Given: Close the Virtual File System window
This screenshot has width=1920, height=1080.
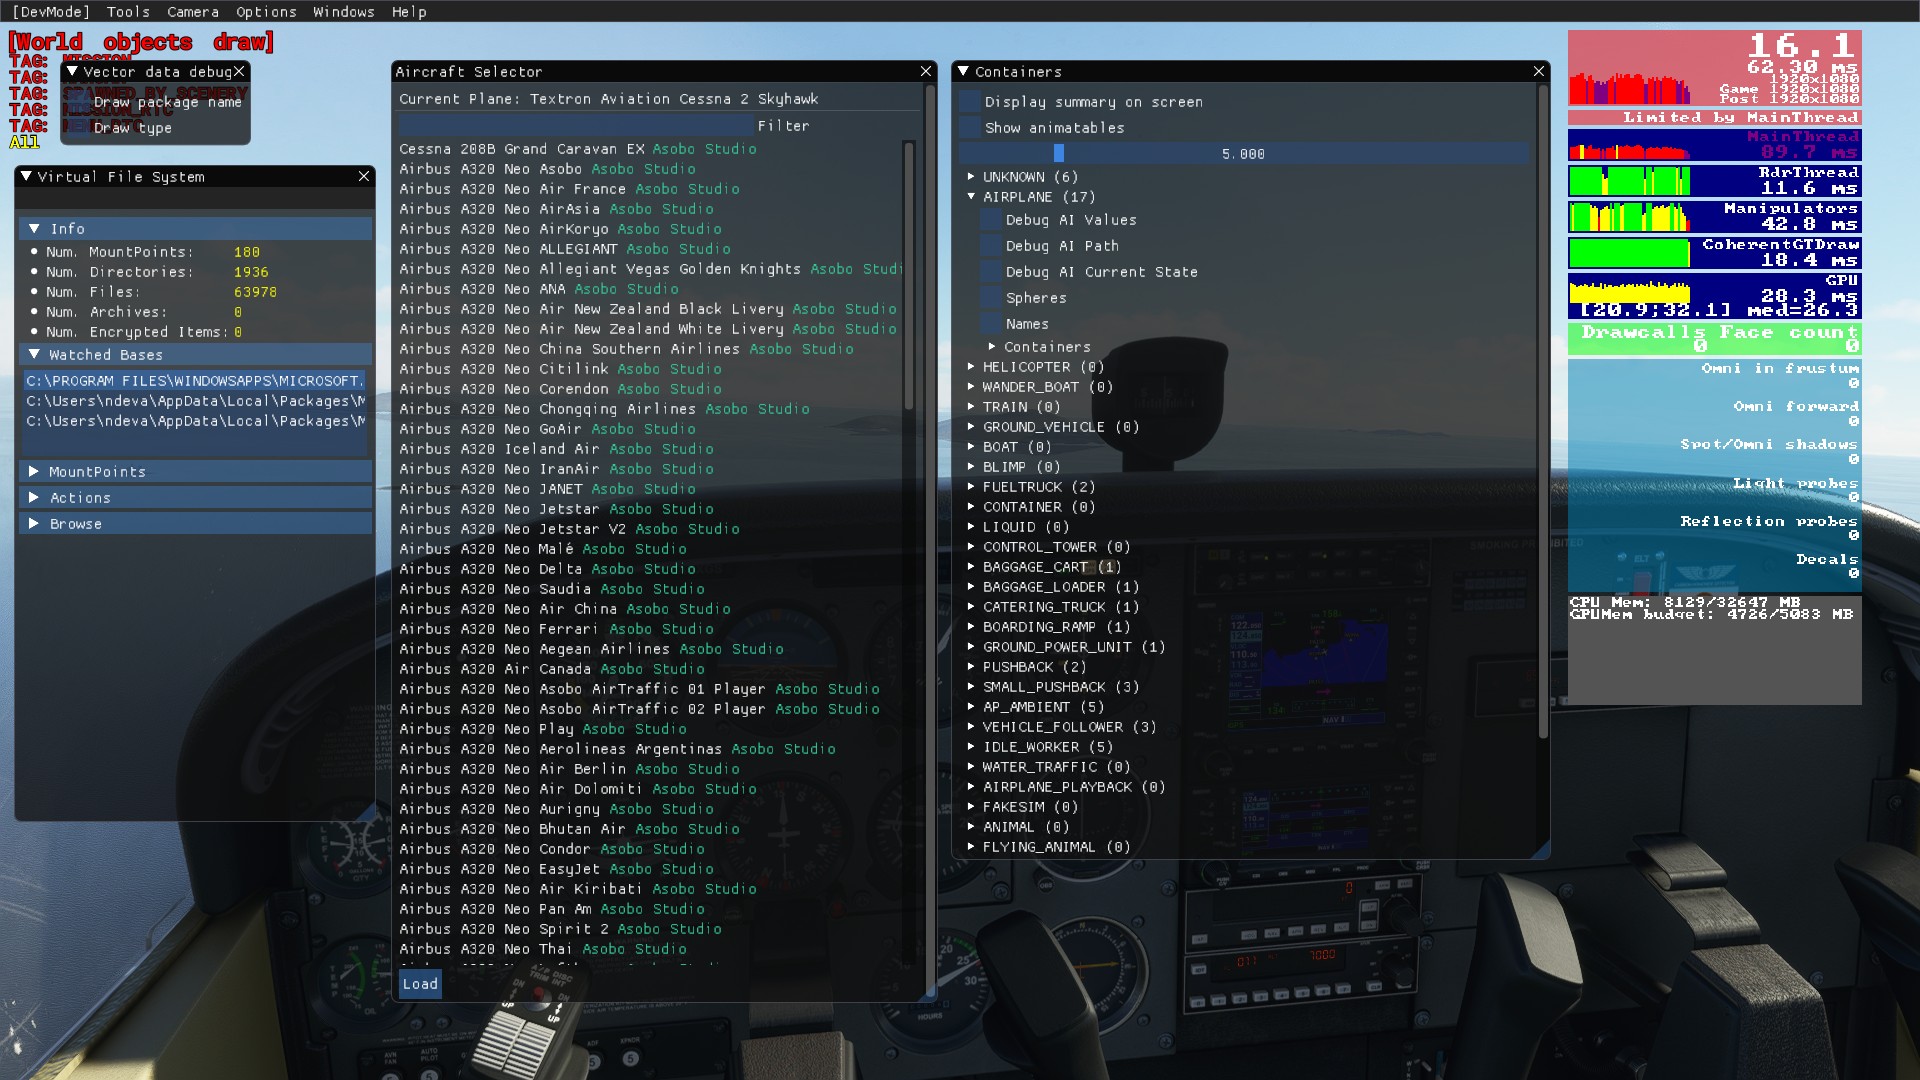Looking at the screenshot, I should tap(364, 176).
